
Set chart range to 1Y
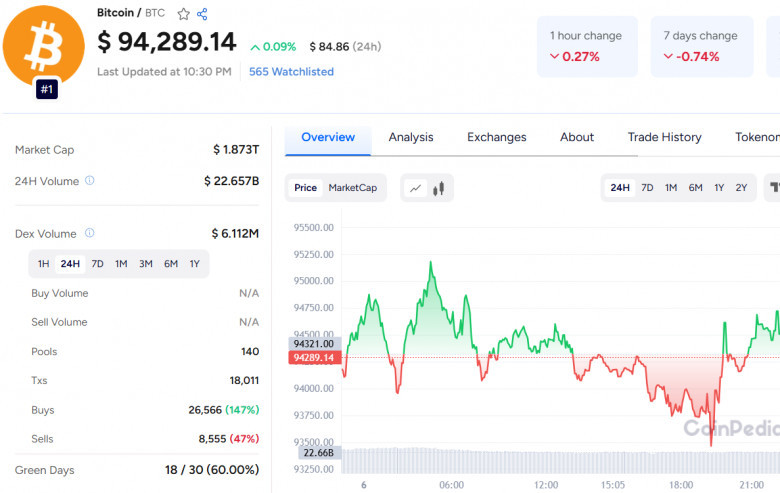click(719, 188)
